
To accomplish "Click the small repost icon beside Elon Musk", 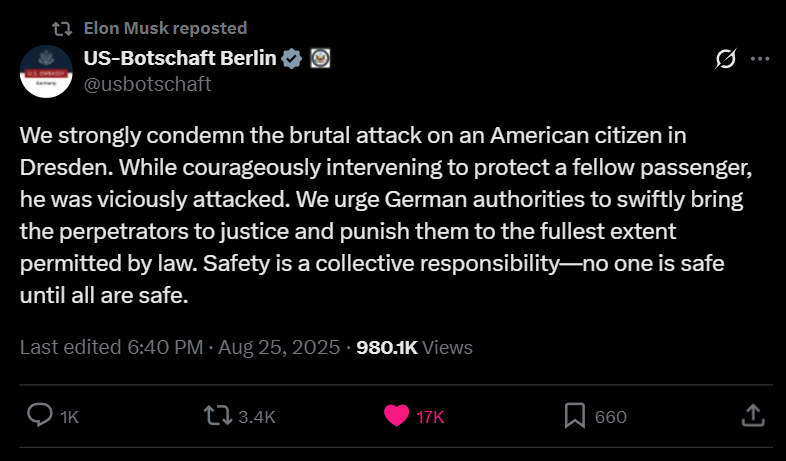I will pyautogui.click(x=61, y=28).
